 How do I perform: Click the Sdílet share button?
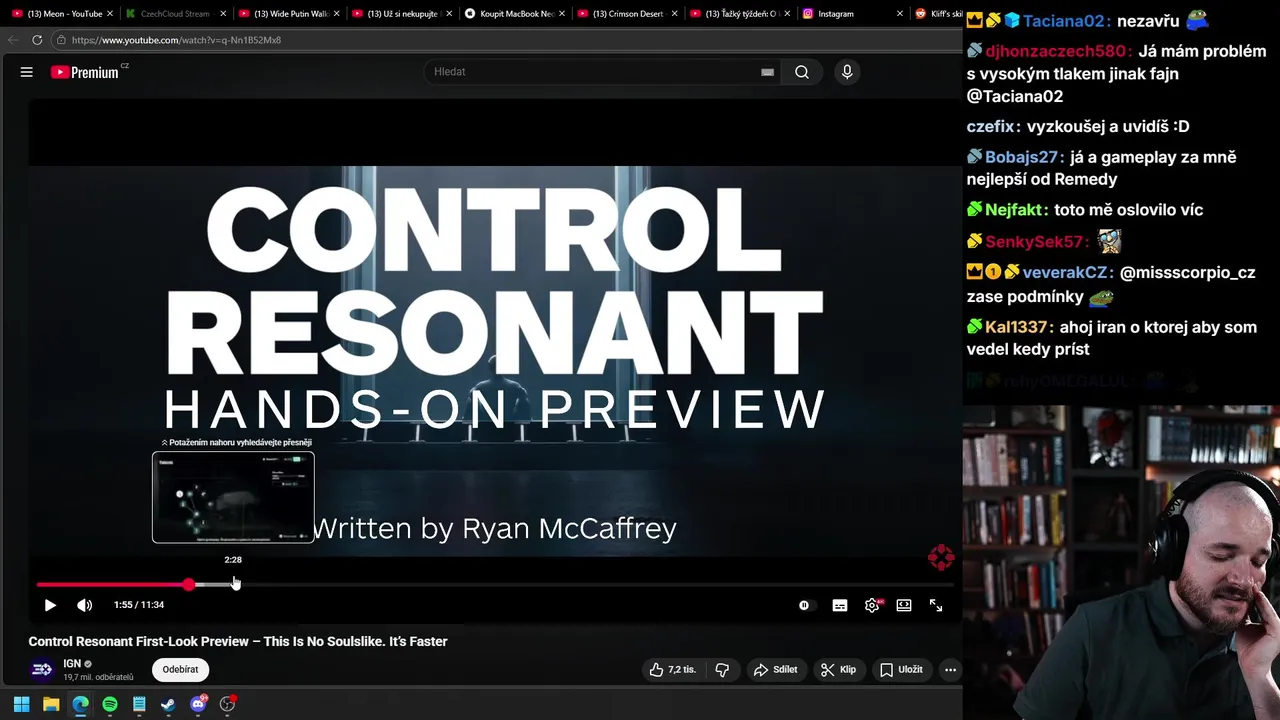(776, 670)
